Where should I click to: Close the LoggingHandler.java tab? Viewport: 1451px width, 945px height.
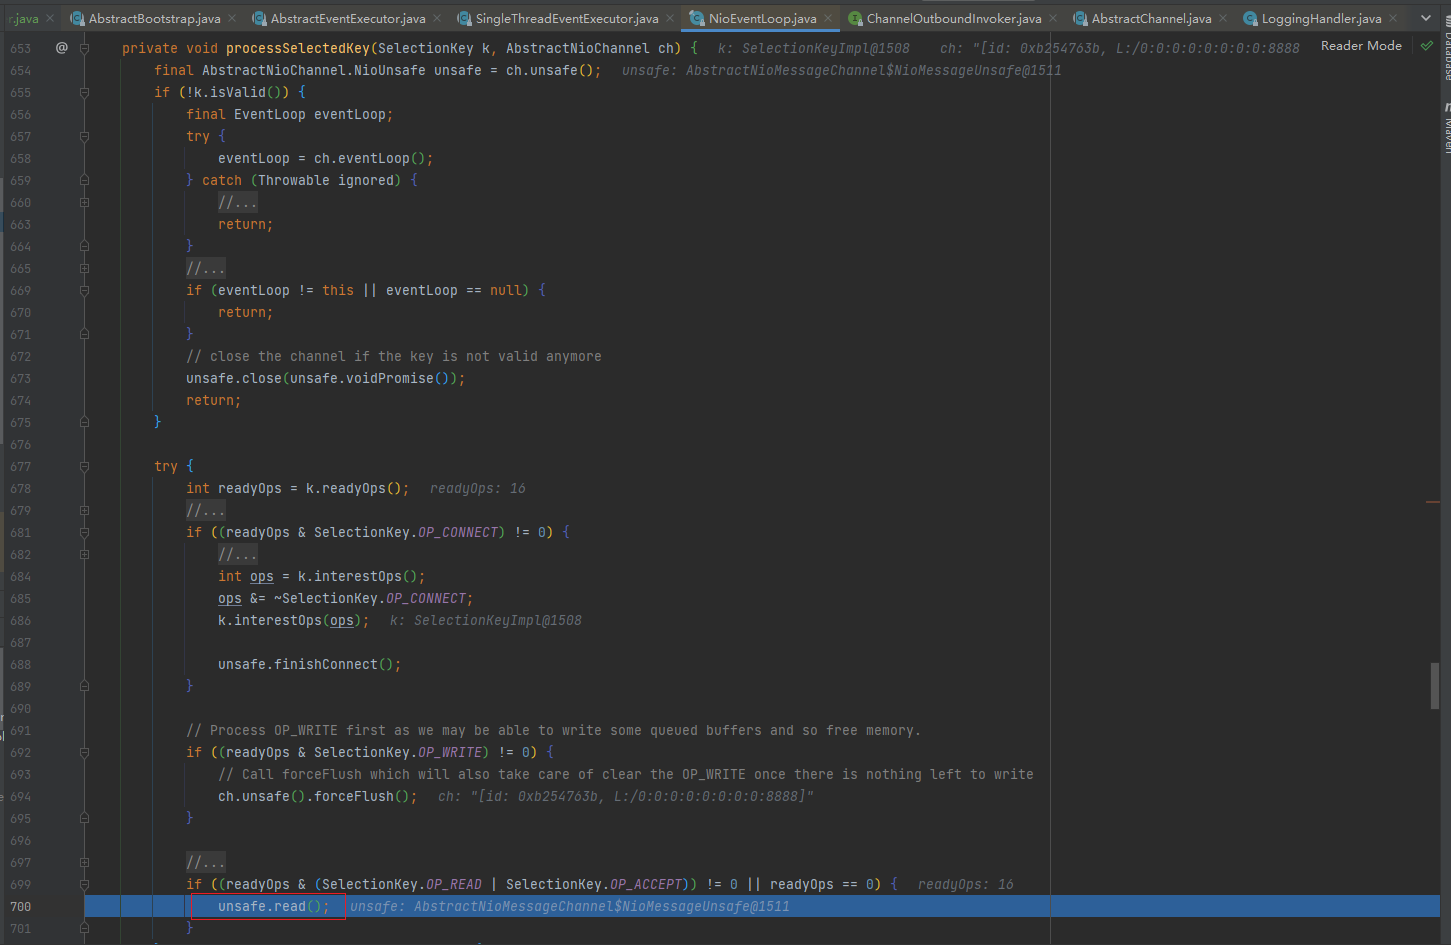pos(1393,18)
